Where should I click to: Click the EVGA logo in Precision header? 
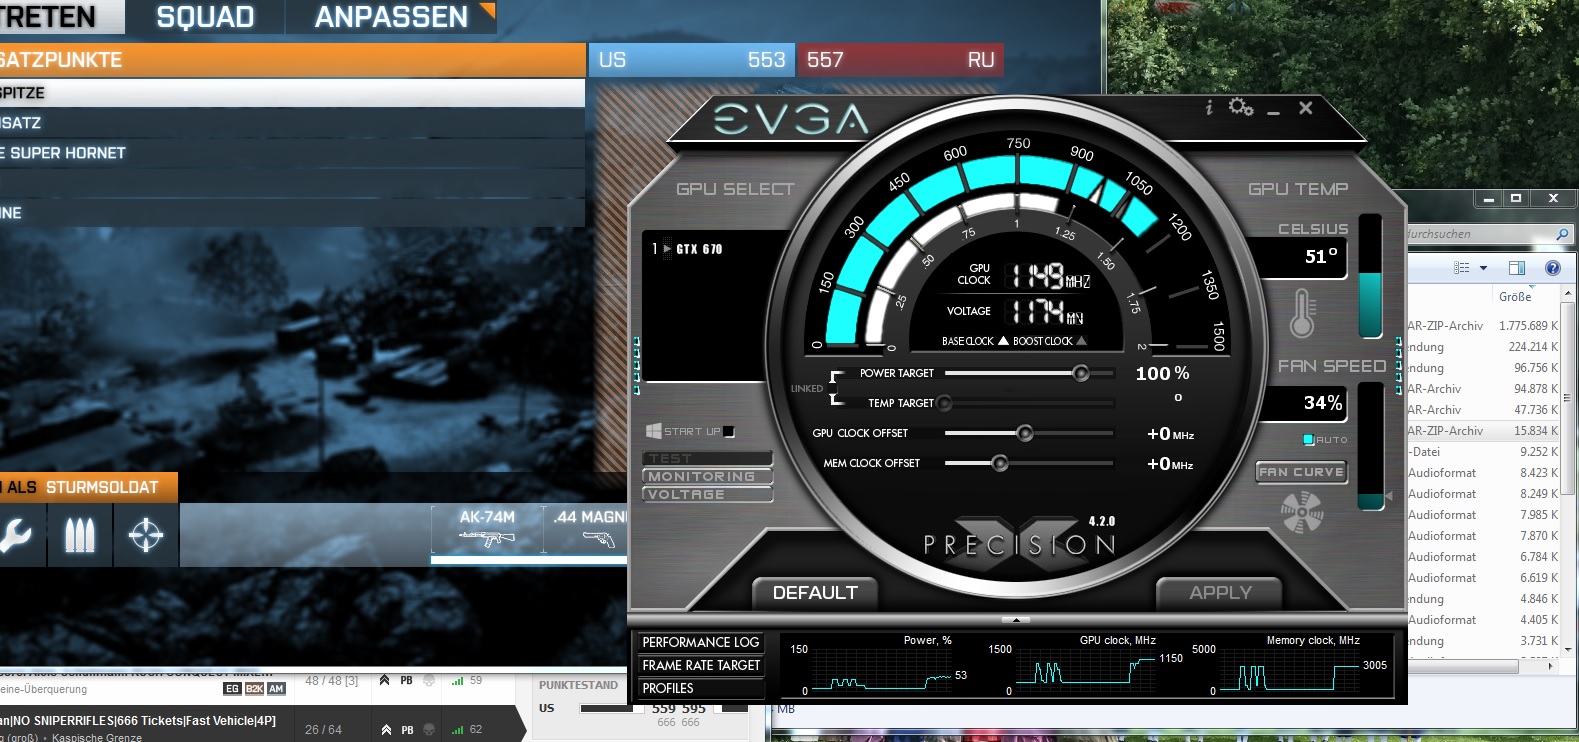tap(791, 120)
